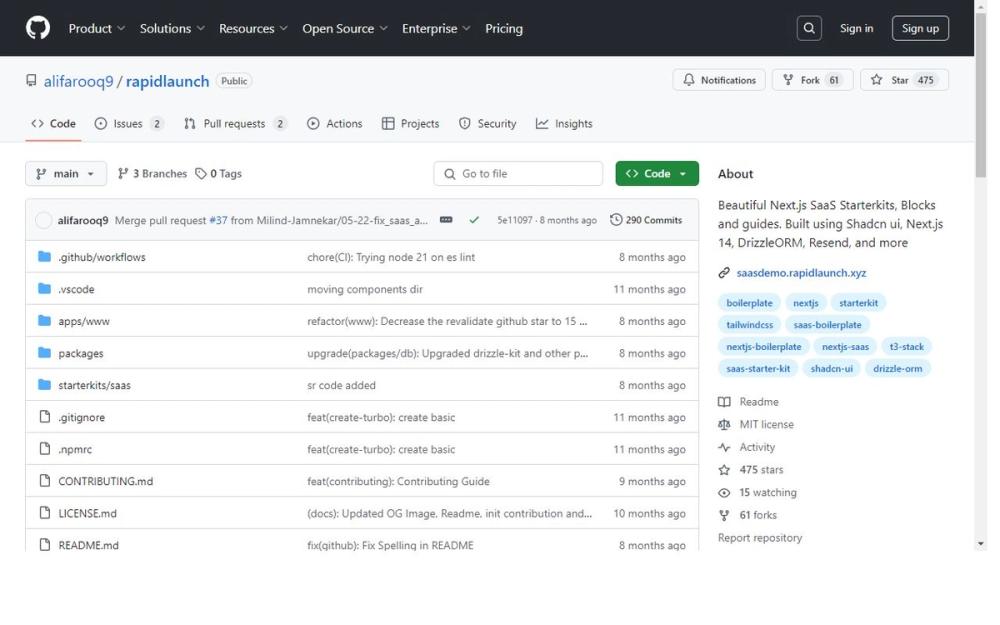
Task: Open the 475 stars link
Action: [x=761, y=470]
